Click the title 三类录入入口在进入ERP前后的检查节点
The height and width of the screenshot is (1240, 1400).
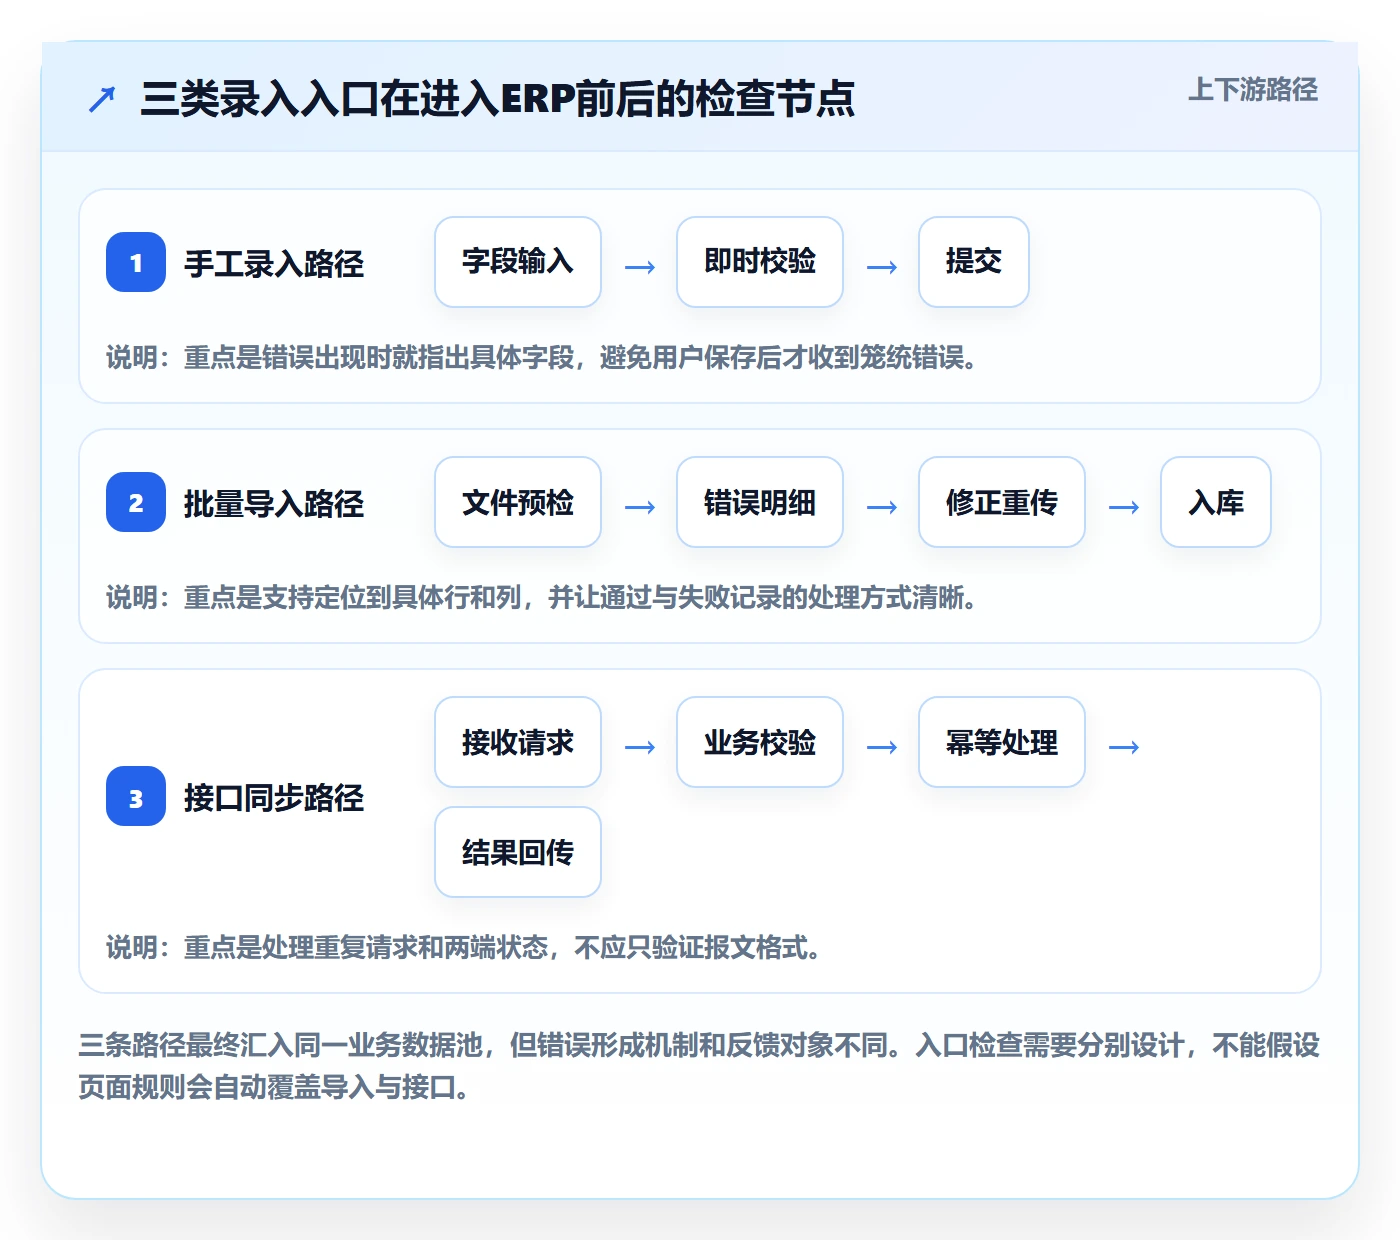[x=497, y=99]
